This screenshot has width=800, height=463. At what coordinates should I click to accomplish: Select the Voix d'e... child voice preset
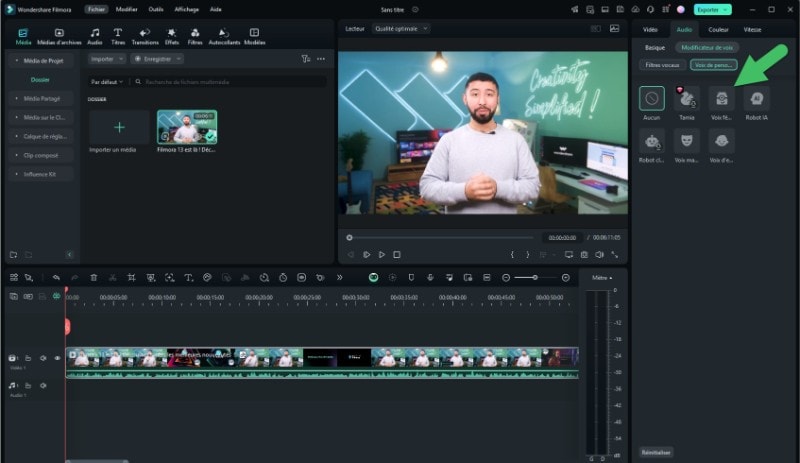(x=721, y=141)
